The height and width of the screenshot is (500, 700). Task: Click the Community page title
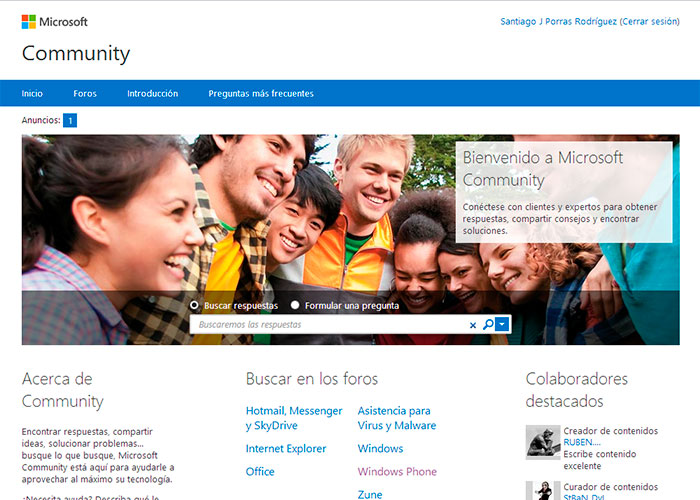[76, 54]
